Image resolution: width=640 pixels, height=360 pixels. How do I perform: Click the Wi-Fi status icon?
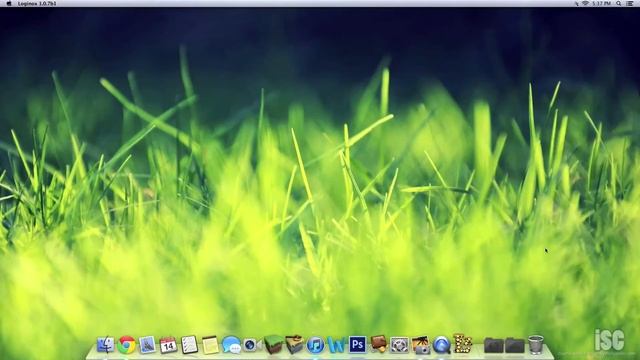coord(585,3)
